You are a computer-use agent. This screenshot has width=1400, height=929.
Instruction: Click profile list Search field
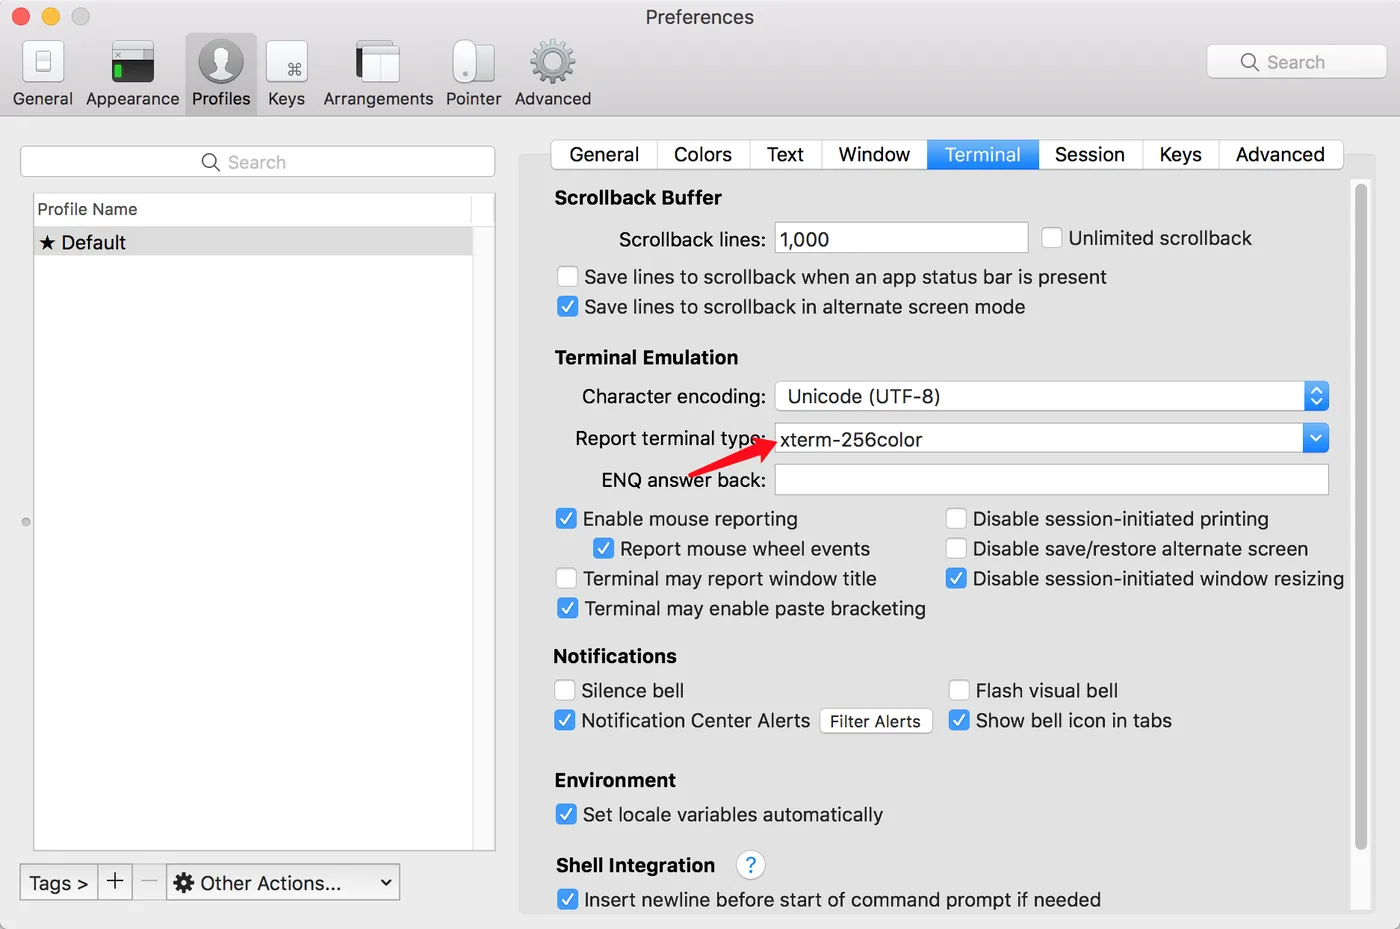click(257, 162)
